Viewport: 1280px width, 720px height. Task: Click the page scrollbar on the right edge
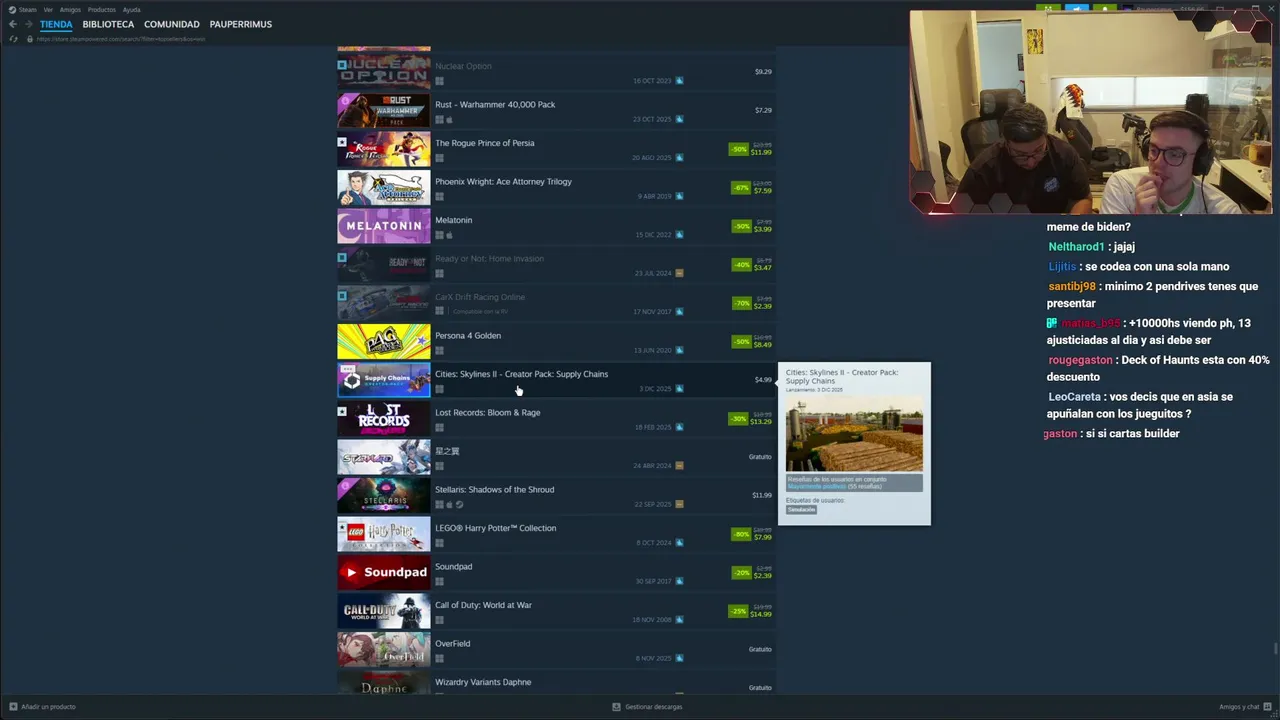click(1276, 650)
